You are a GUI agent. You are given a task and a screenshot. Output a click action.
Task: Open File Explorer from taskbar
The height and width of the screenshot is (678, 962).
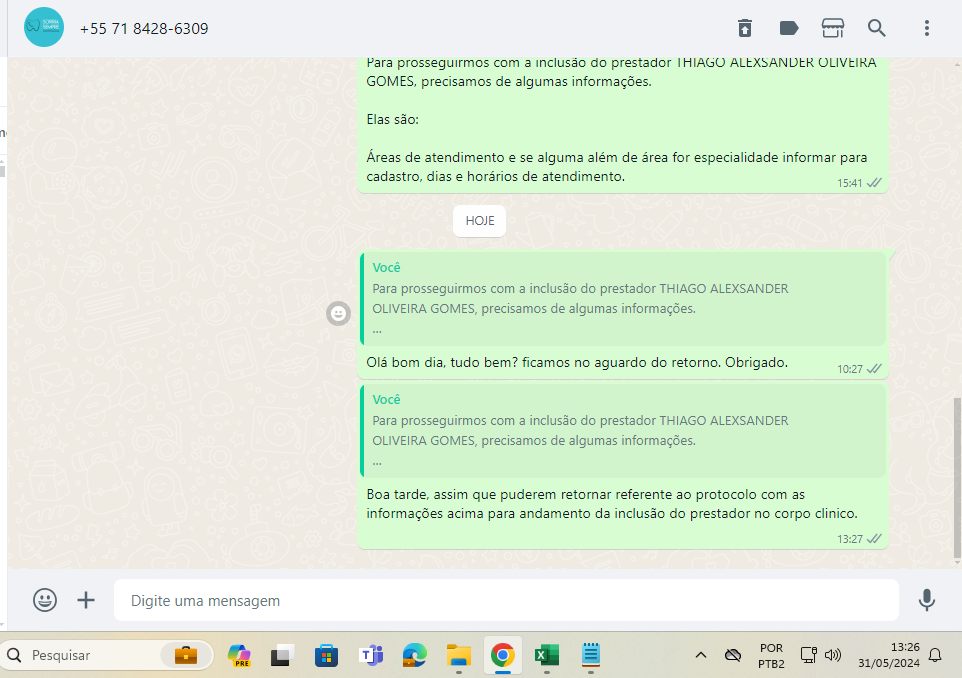459,655
